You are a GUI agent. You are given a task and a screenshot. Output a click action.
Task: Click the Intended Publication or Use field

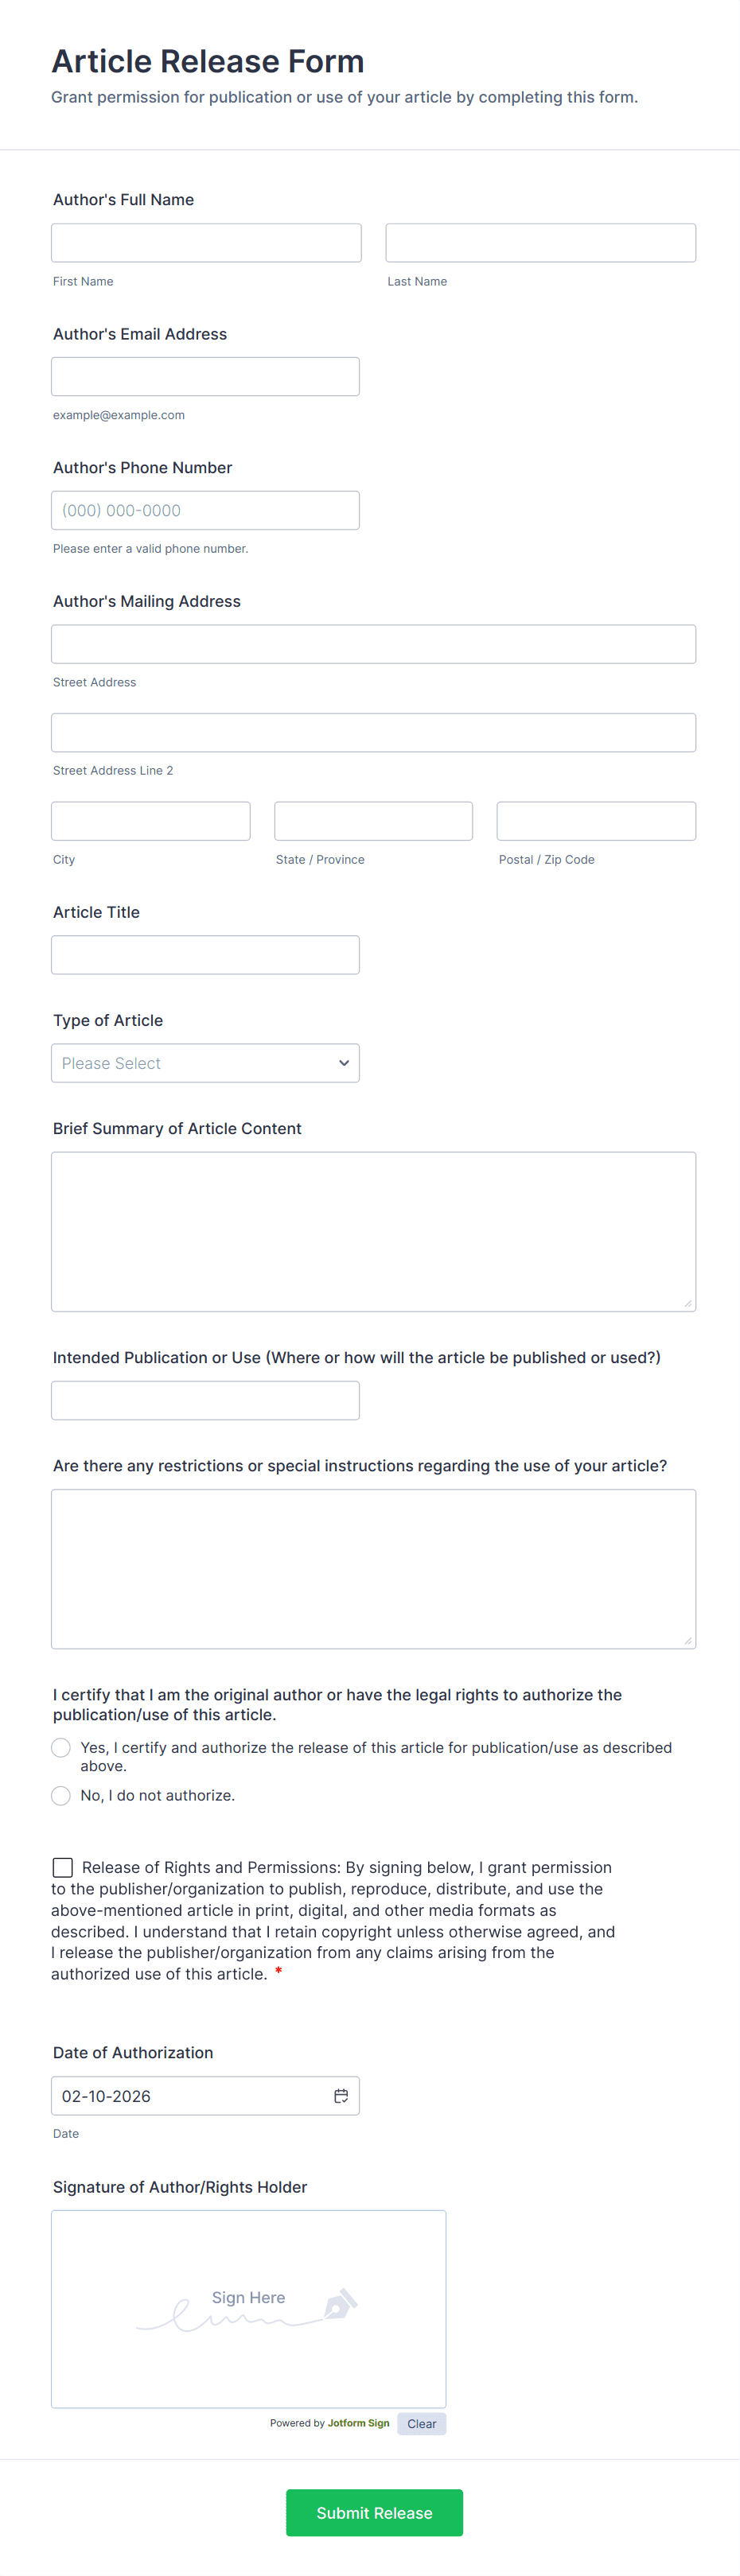pos(205,1400)
